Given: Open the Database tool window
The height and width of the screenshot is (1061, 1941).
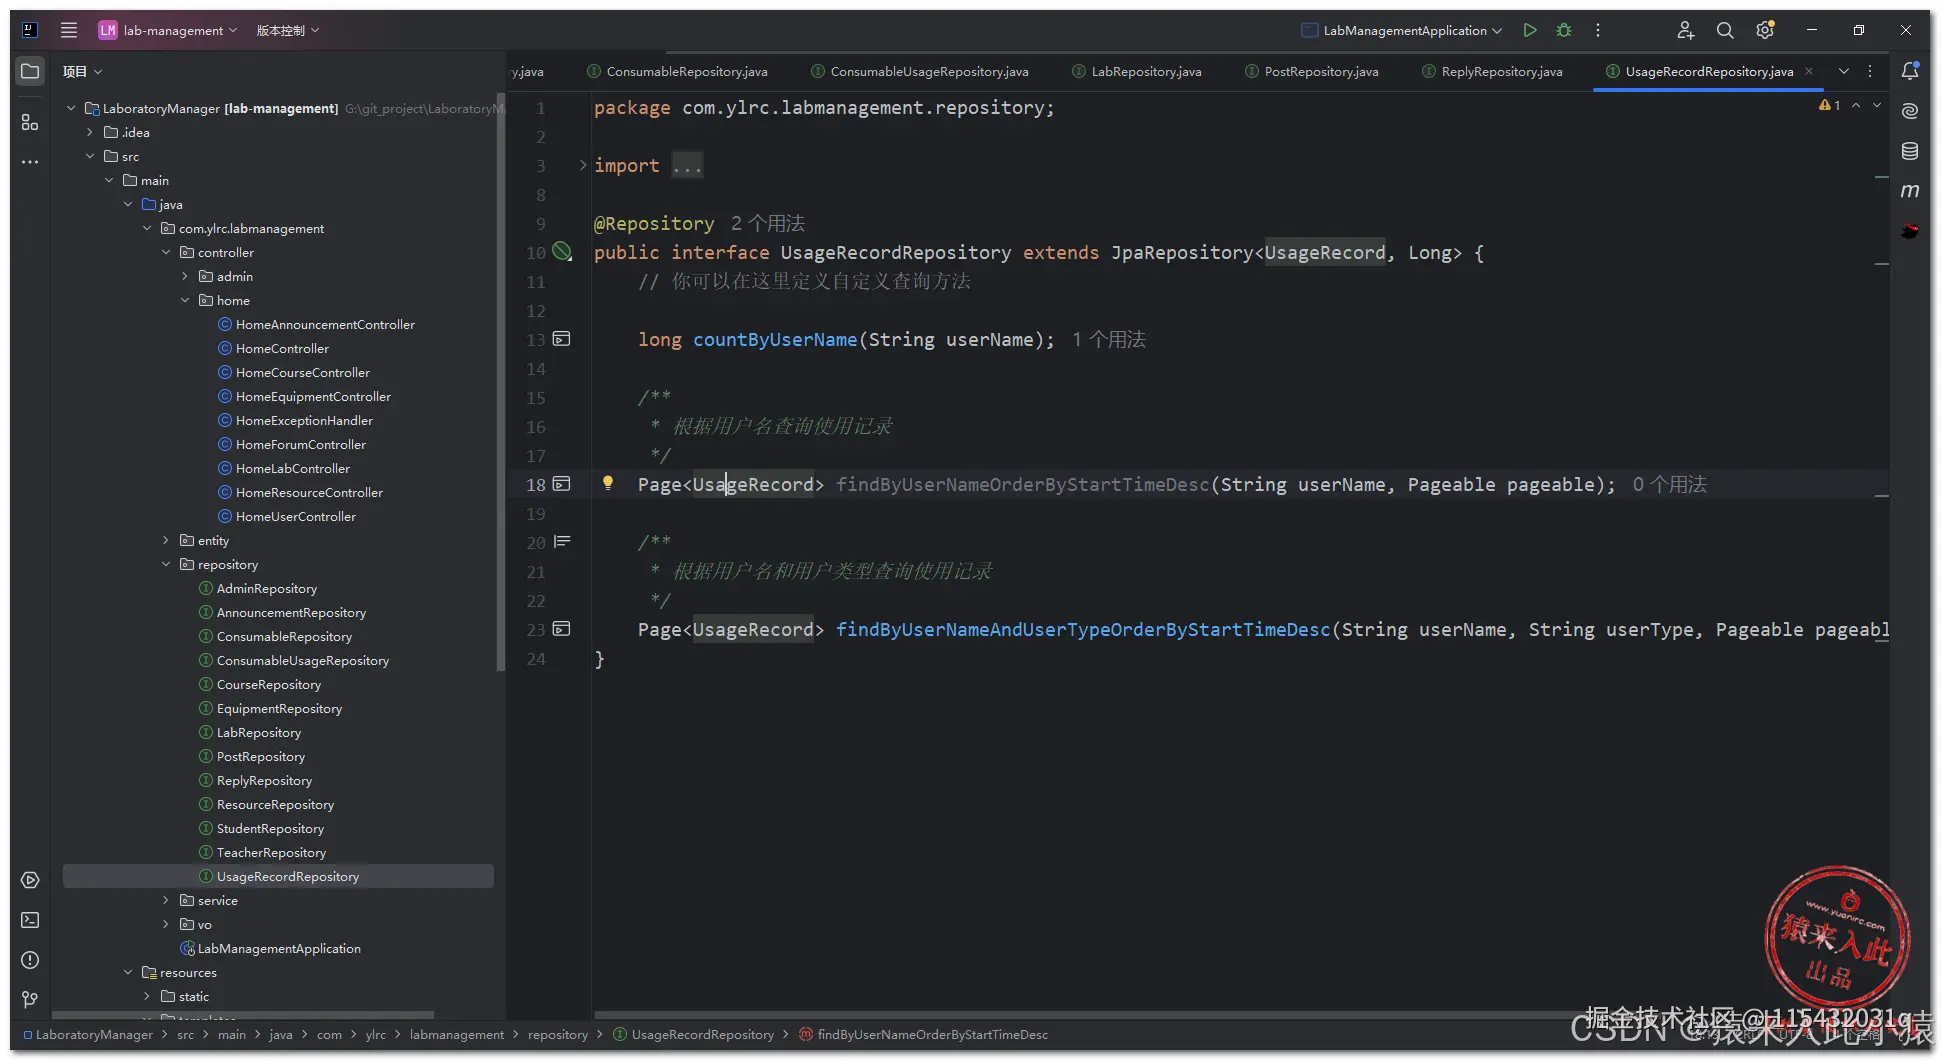Looking at the screenshot, I should 1910,151.
